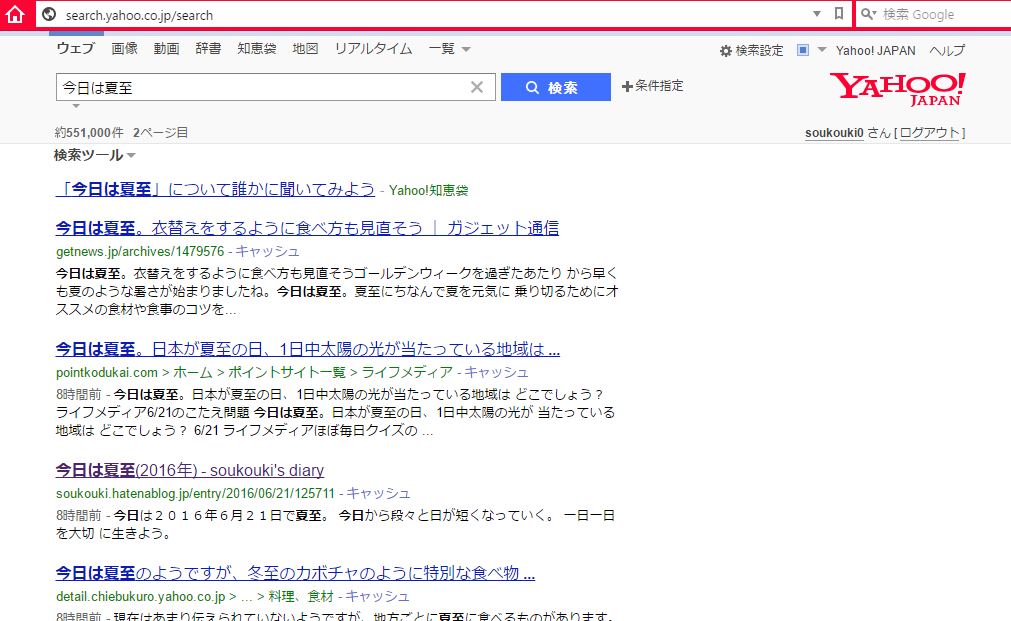The height and width of the screenshot is (621, 1011).
Task: Open 冬至のカボチャのように result title
Action: (295, 573)
